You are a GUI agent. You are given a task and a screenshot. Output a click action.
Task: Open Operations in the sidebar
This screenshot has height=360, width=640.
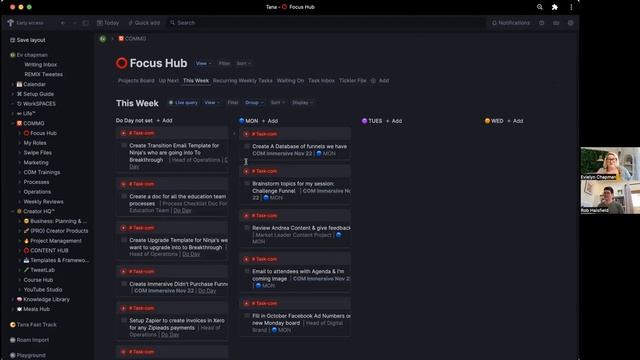[37, 192]
